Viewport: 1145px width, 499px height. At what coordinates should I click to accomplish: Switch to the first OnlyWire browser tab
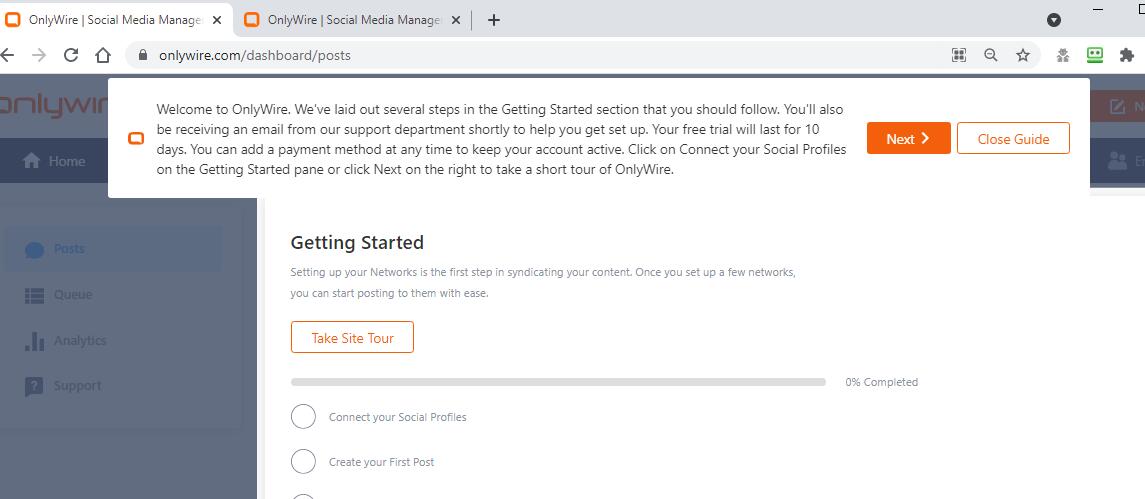[x=117, y=20]
